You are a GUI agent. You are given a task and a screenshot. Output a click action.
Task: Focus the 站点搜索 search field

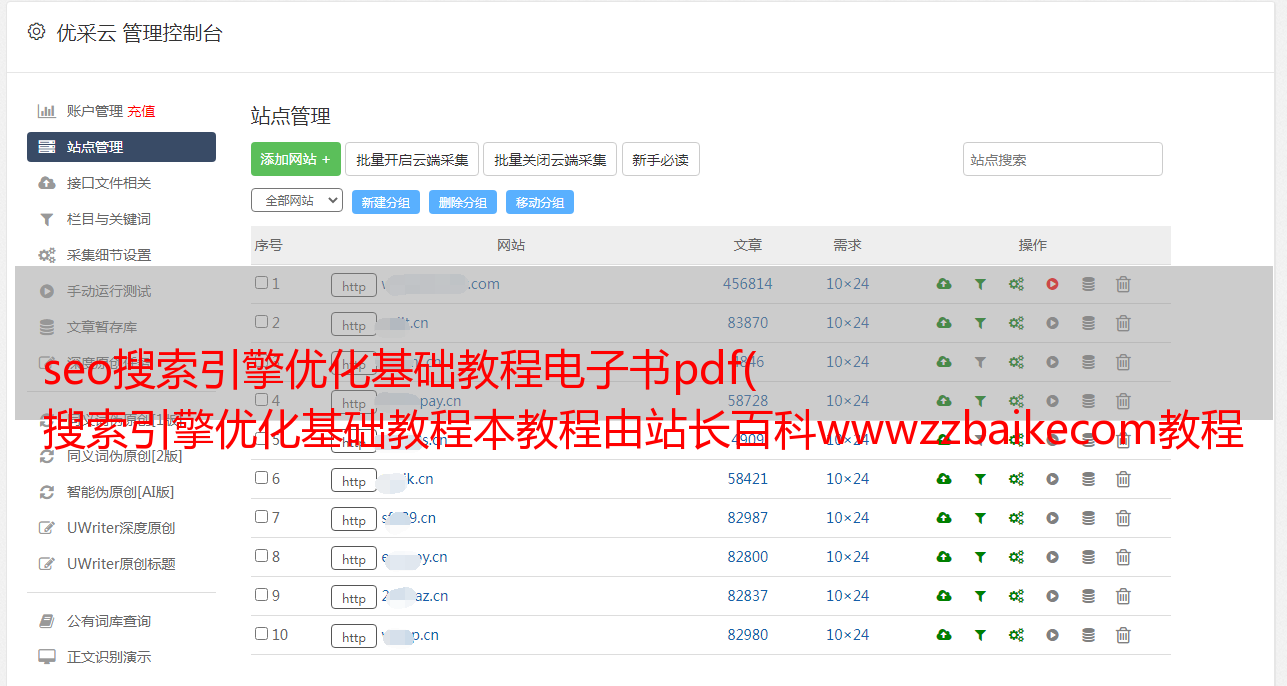click(1063, 159)
